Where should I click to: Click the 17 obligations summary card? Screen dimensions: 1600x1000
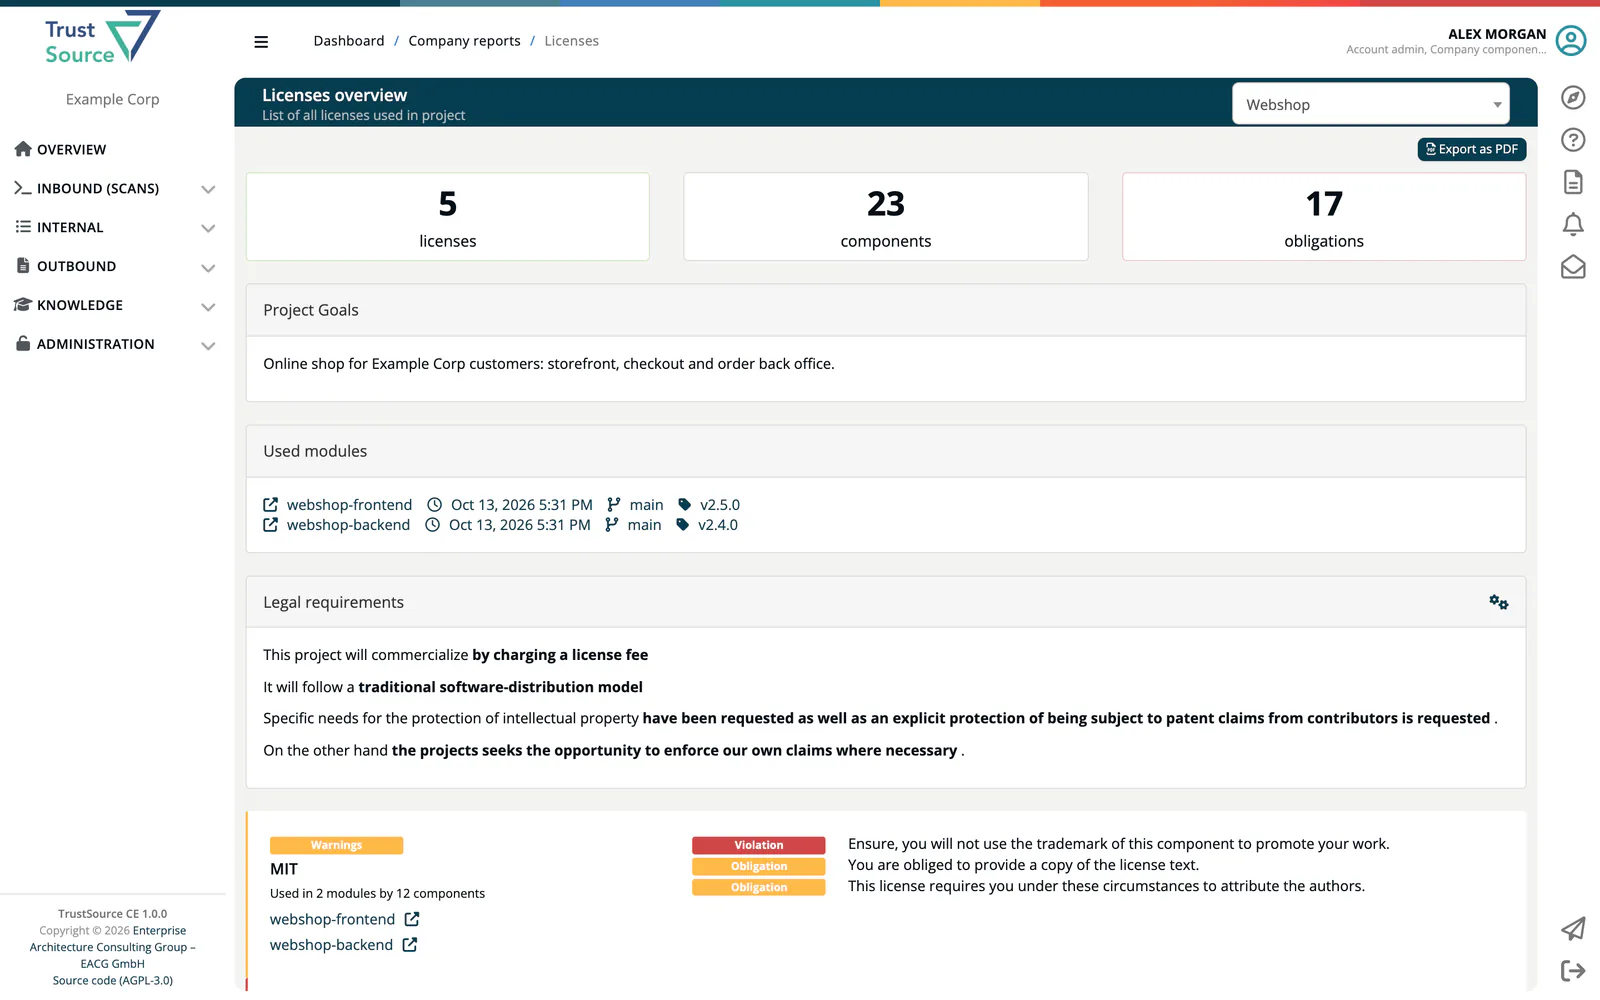(x=1324, y=217)
